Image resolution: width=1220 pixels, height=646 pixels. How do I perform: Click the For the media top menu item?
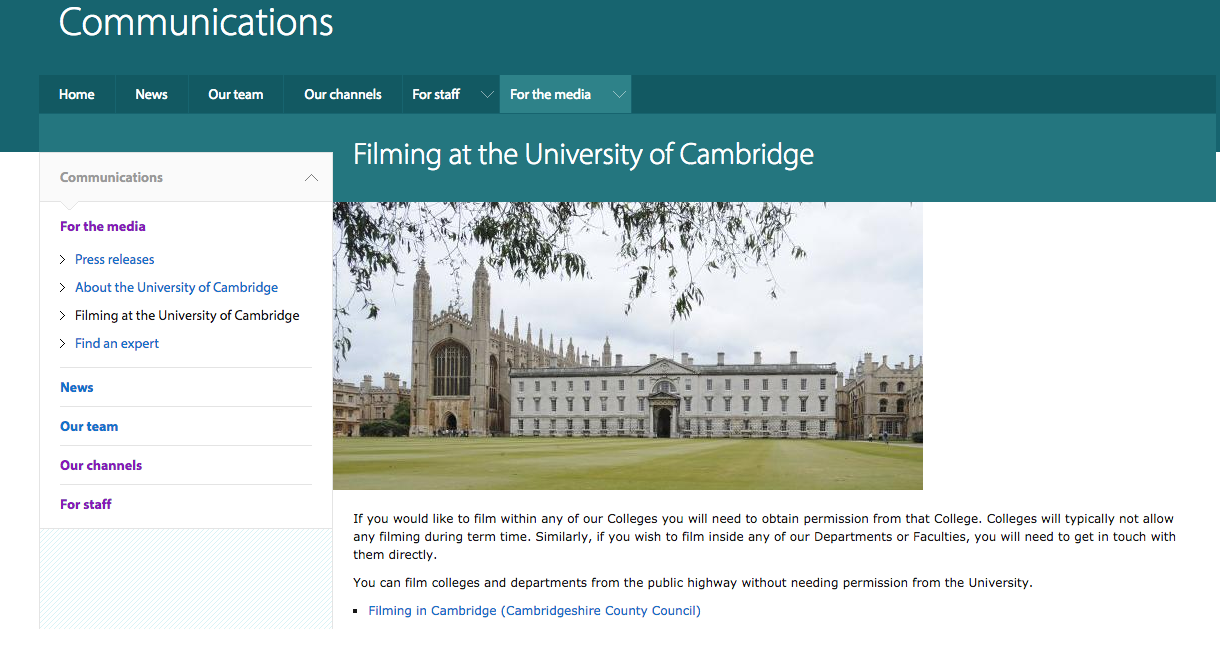pyautogui.click(x=550, y=95)
